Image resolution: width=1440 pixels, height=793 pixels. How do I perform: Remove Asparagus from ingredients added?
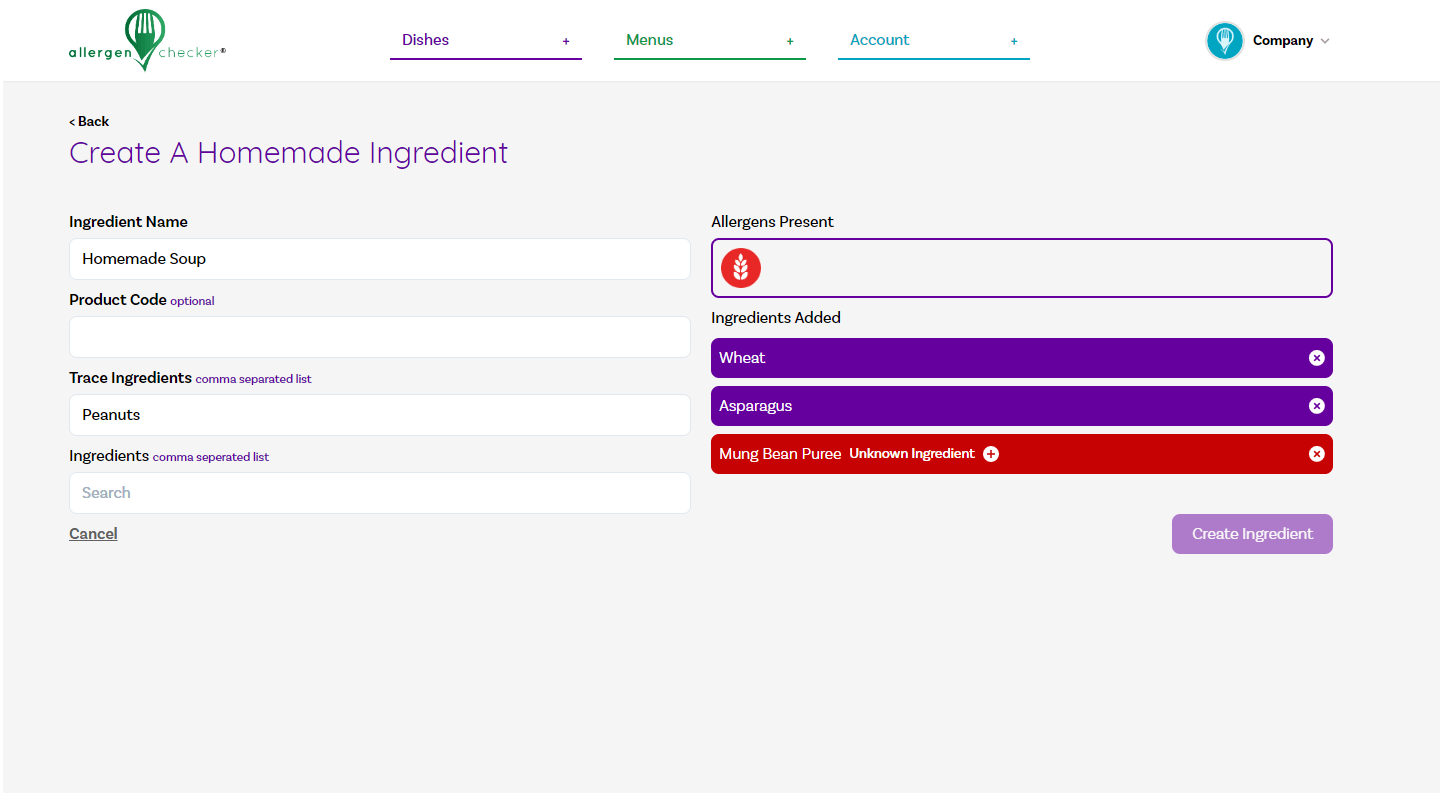click(x=1317, y=406)
